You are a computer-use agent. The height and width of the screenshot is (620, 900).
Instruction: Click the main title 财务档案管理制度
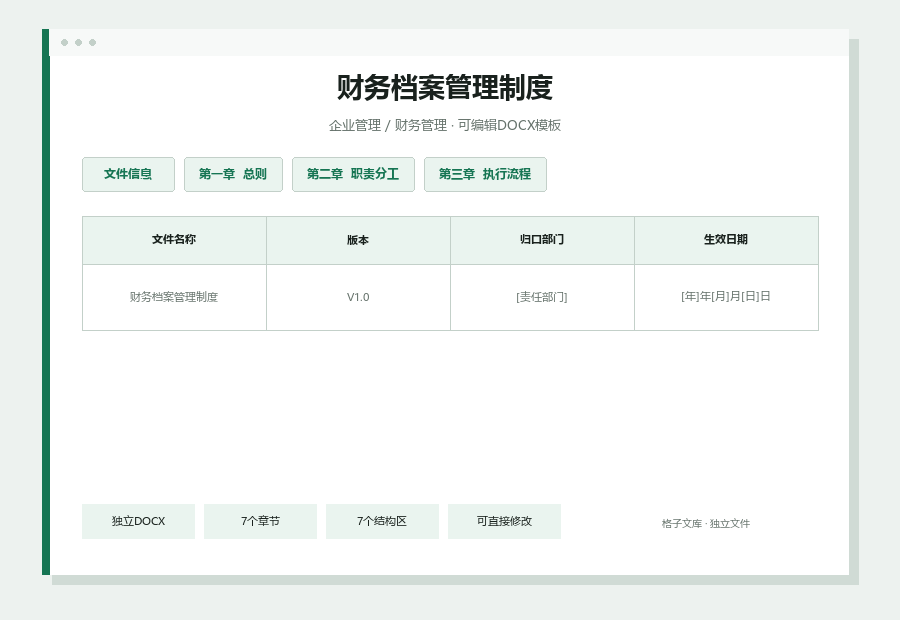(445, 87)
